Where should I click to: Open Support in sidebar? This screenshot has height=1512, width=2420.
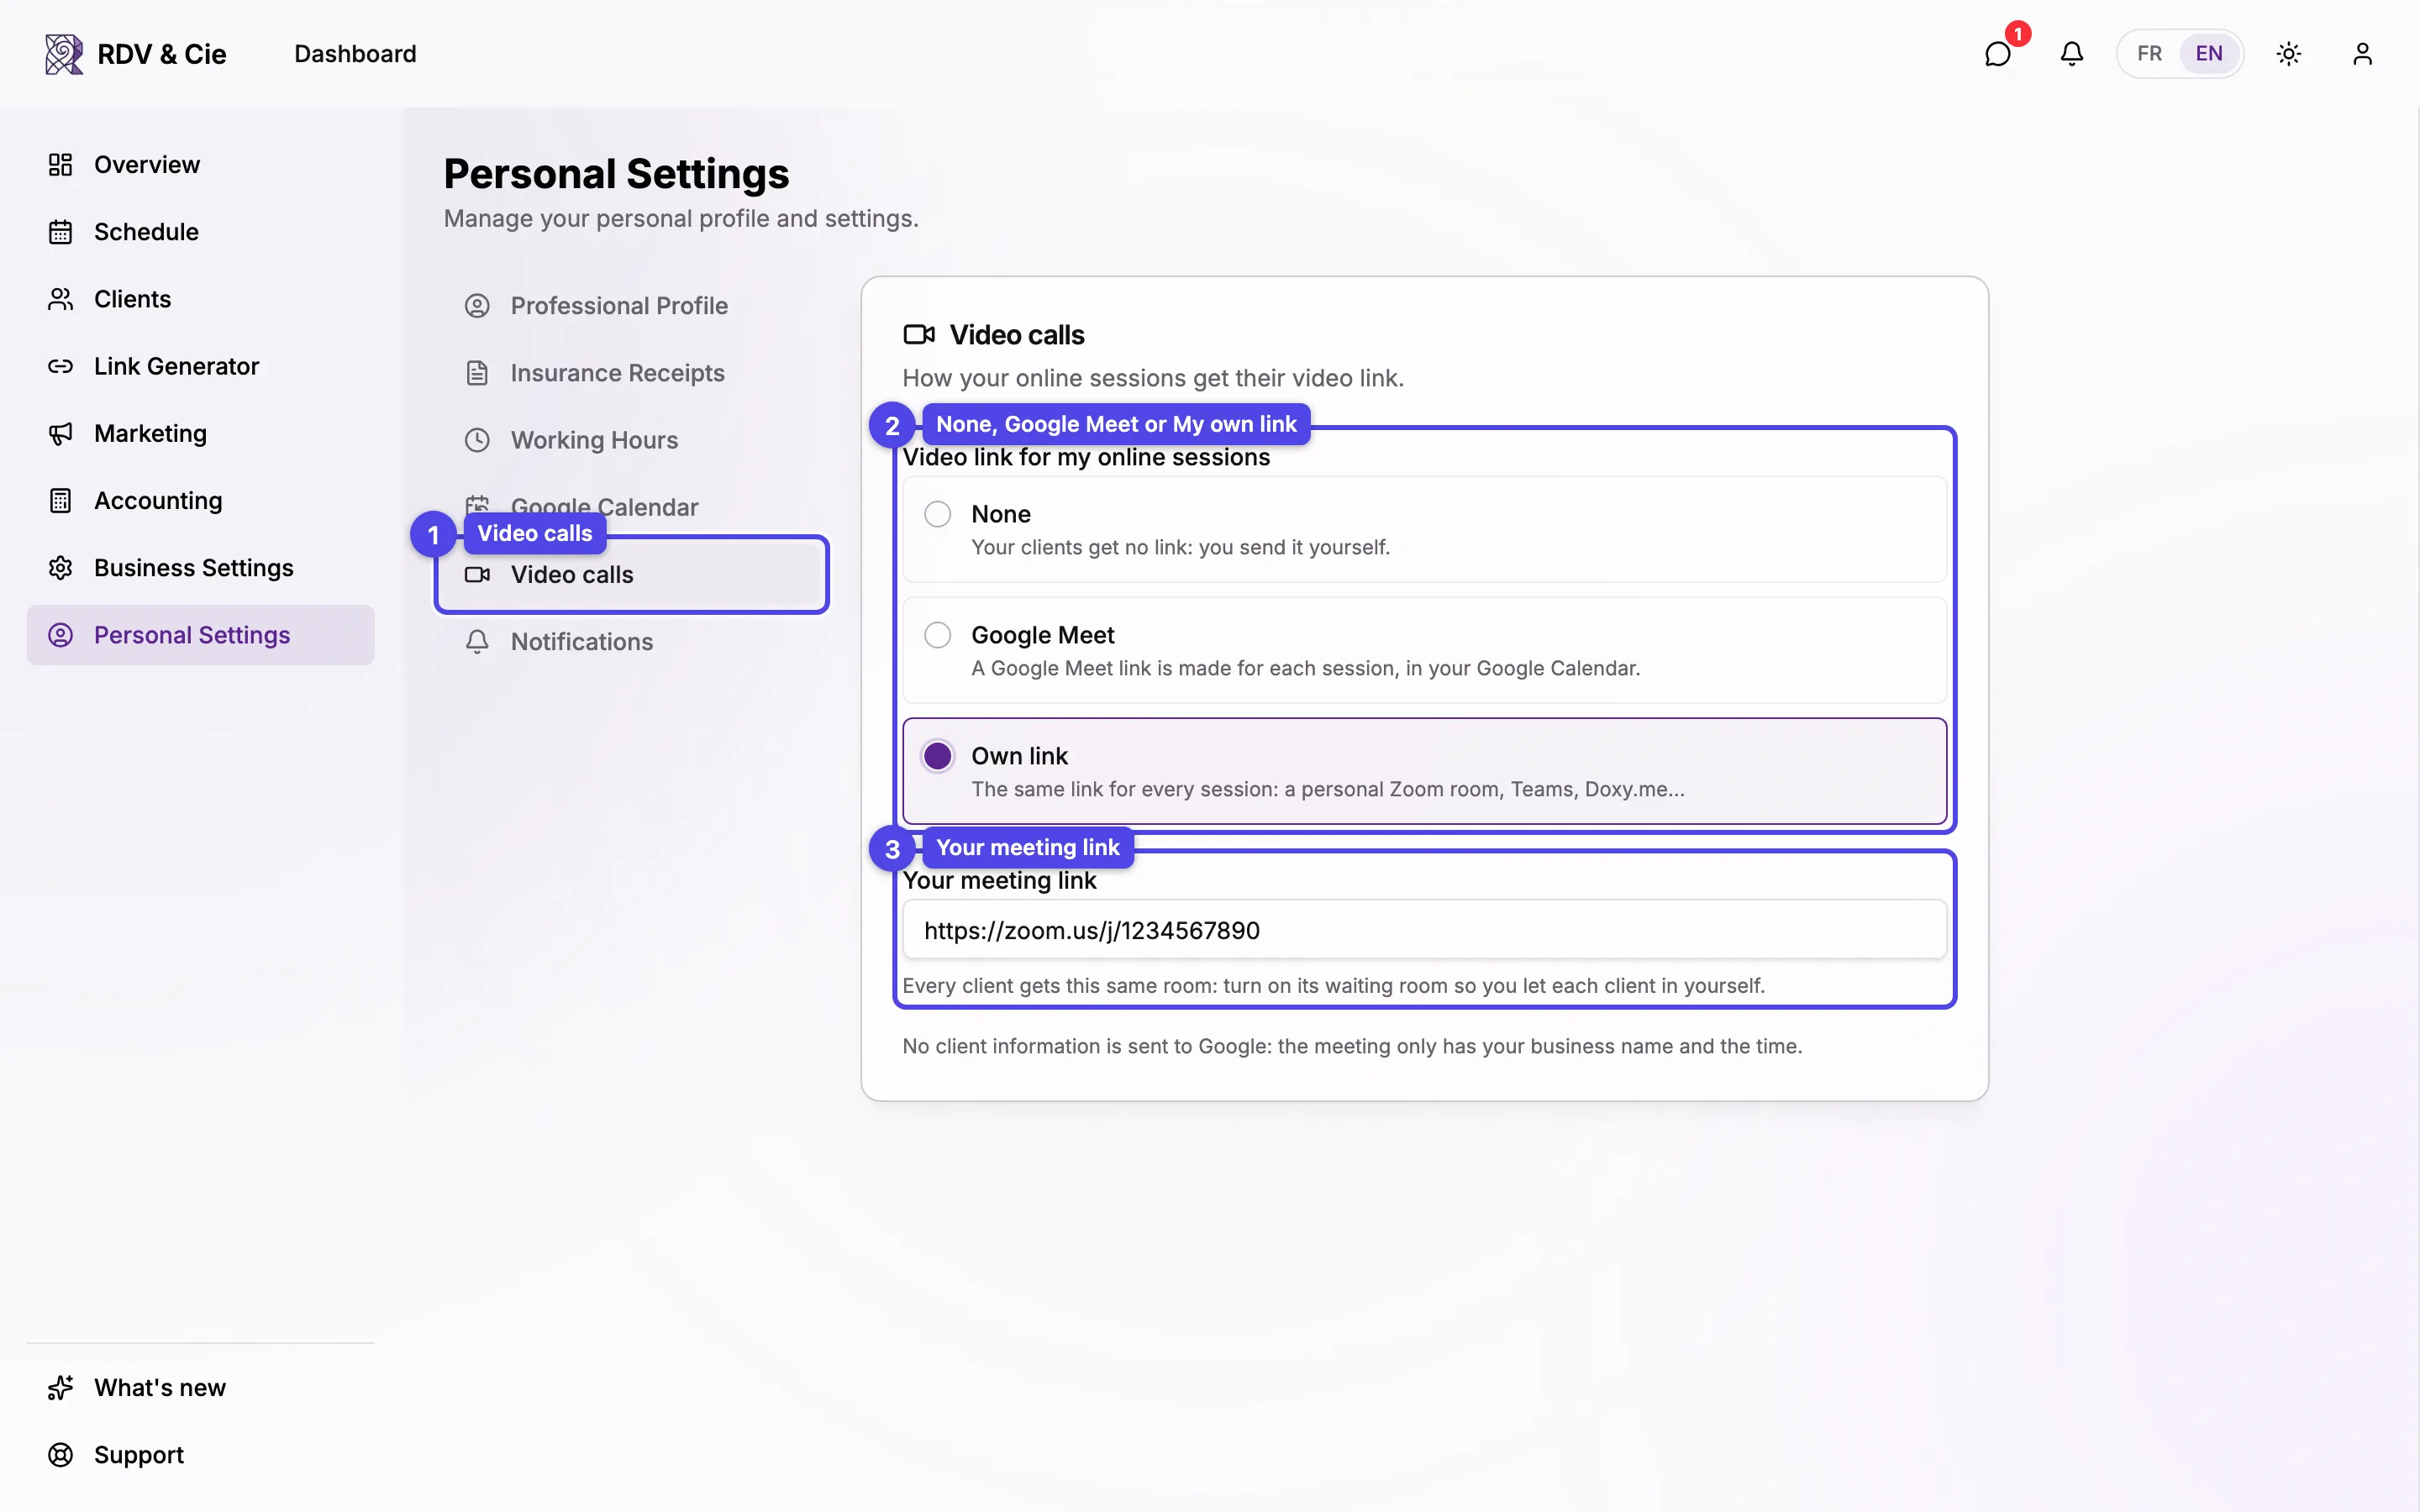200,1455
